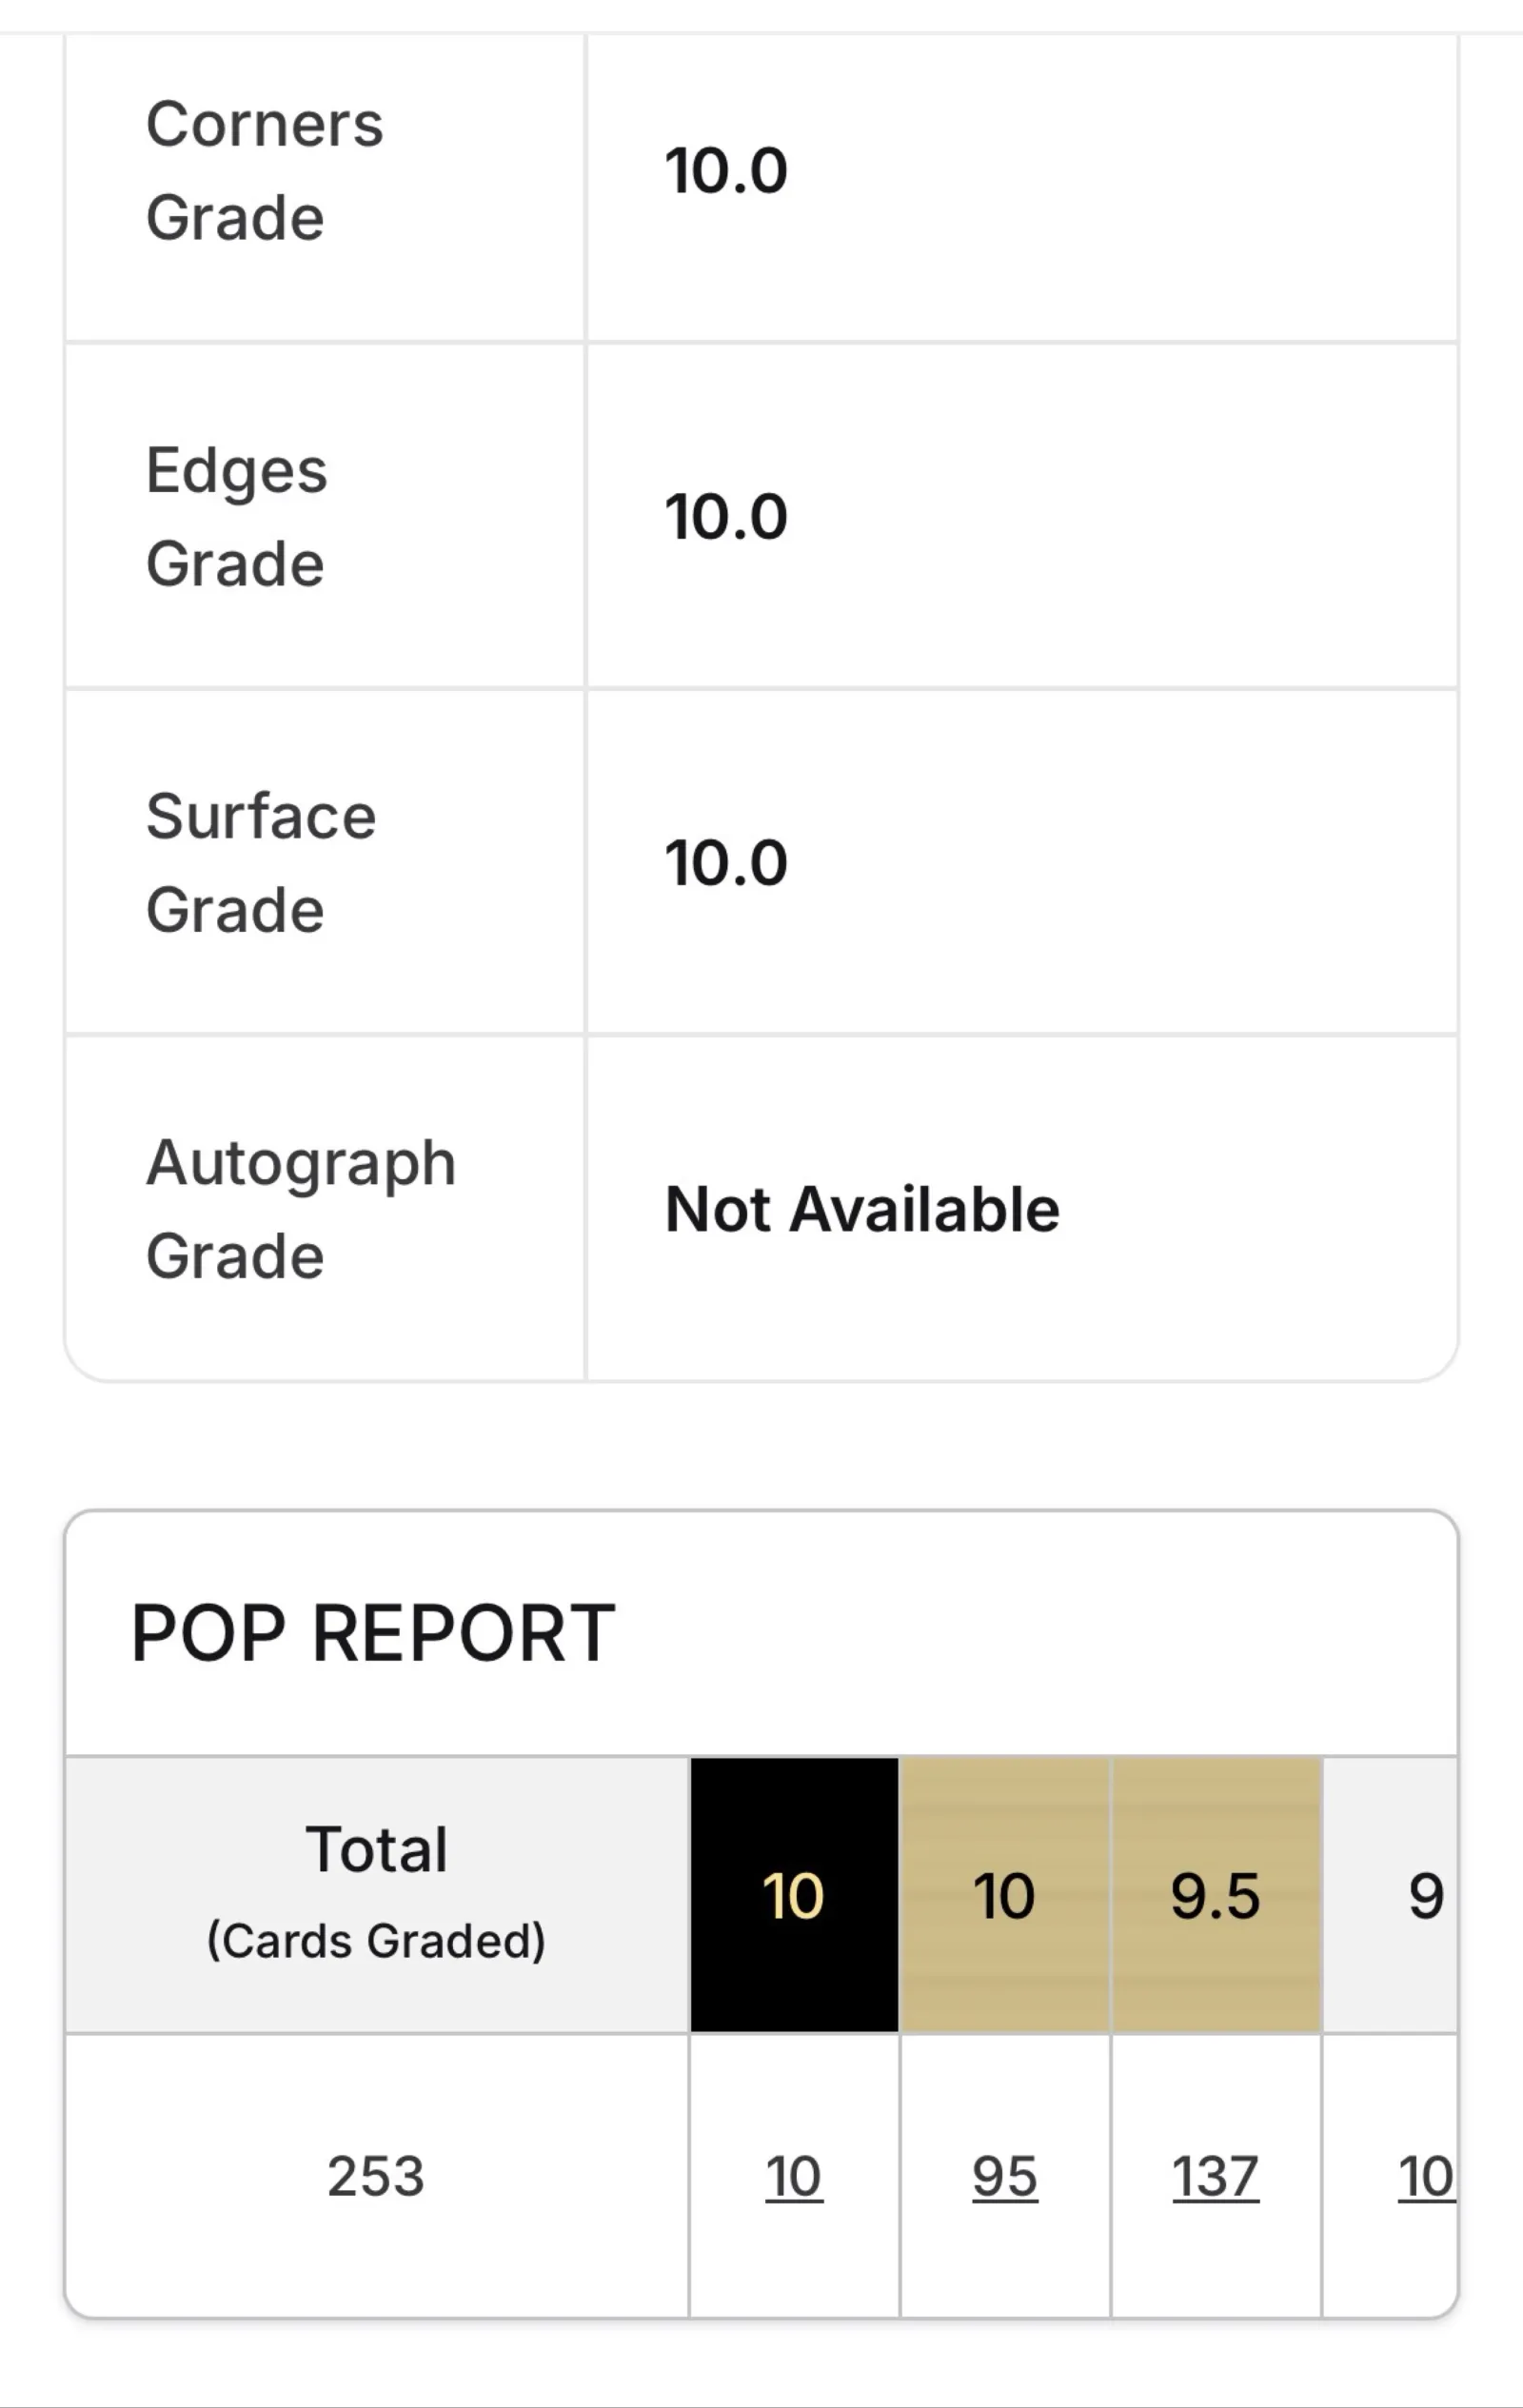Click the Corners Grade 10.0 value

coord(726,170)
